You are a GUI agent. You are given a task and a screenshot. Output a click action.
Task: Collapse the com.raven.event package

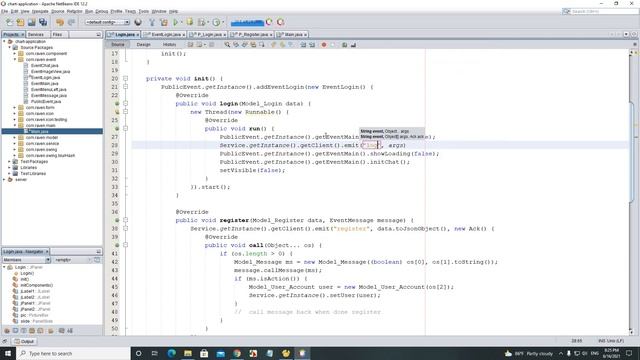click(x=15, y=59)
